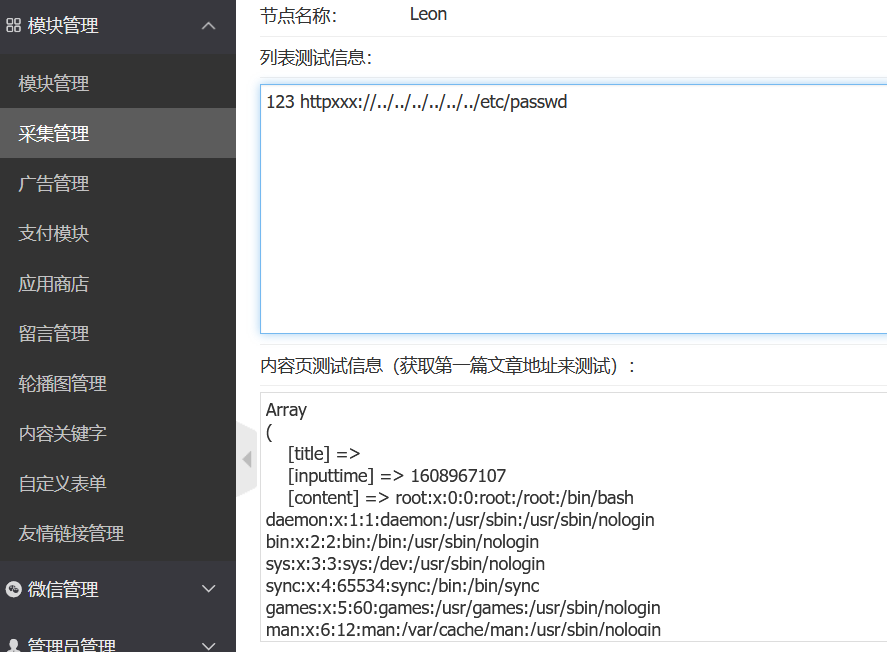Click the sys:x:3:3 line
887x652 pixels.
point(405,564)
